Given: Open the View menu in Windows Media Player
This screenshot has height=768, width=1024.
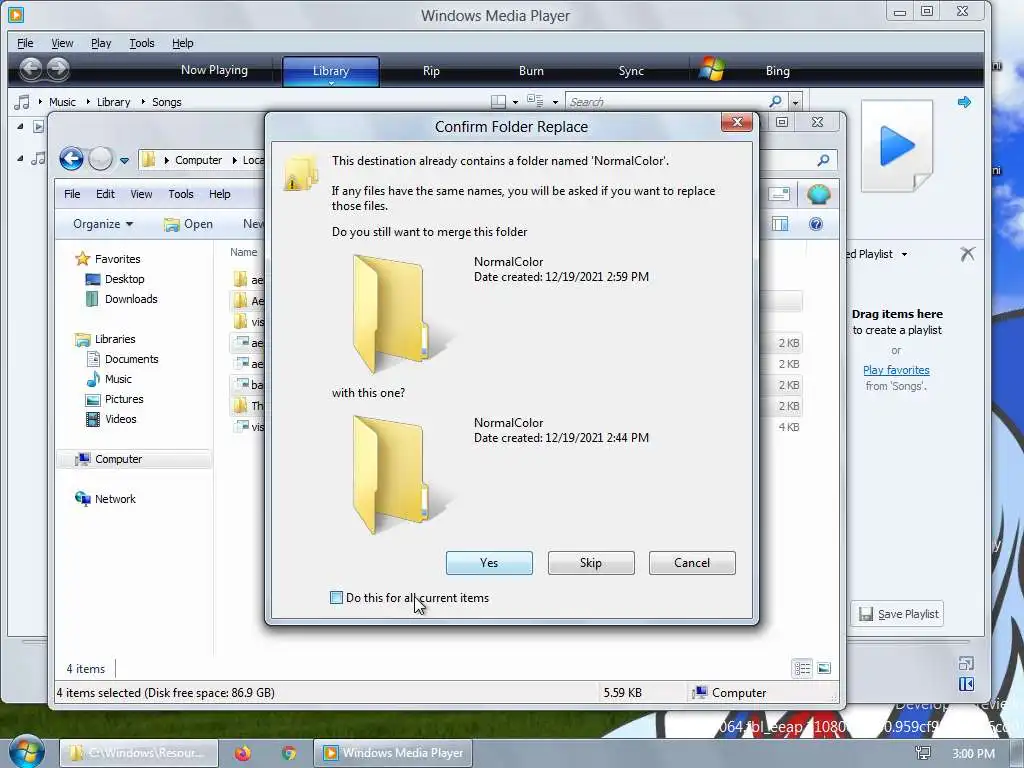Looking at the screenshot, I should point(62,43).
